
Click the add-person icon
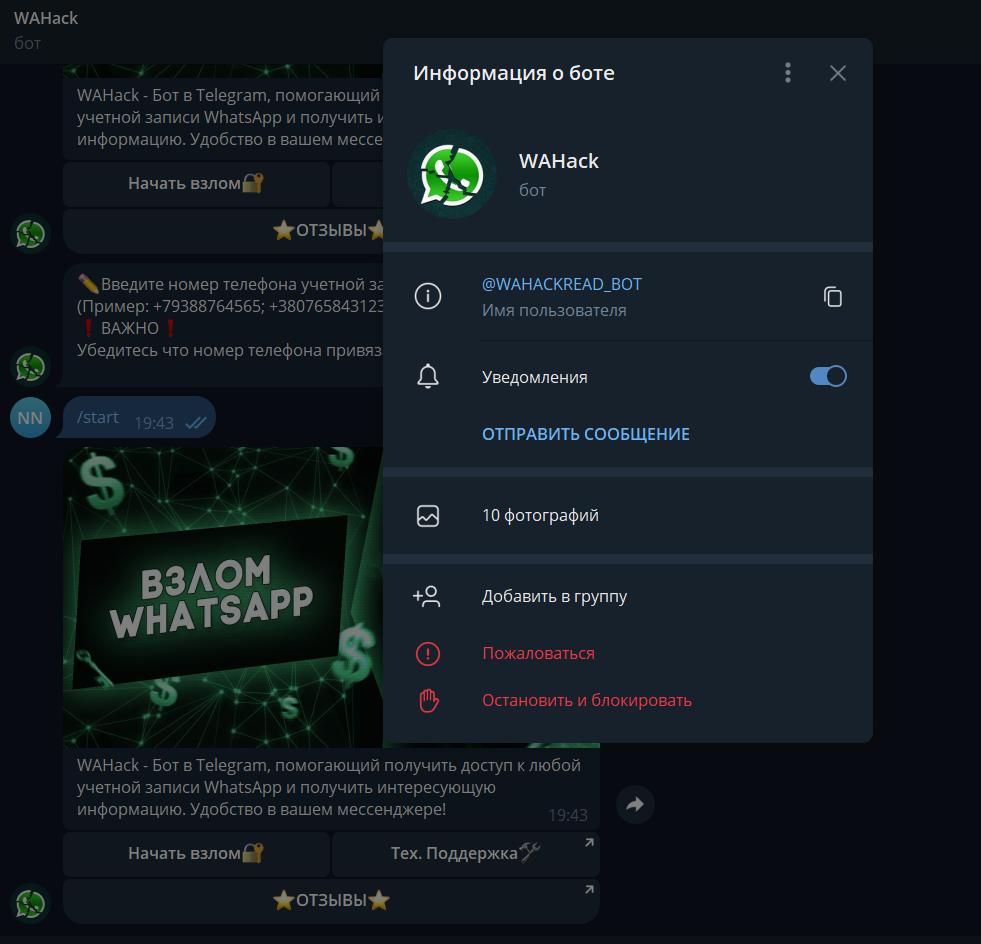(427, 597)
